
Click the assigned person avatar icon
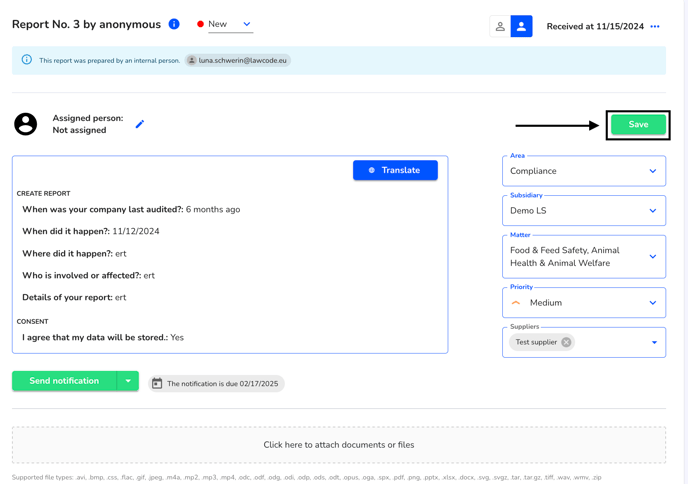tap(25, 124)
